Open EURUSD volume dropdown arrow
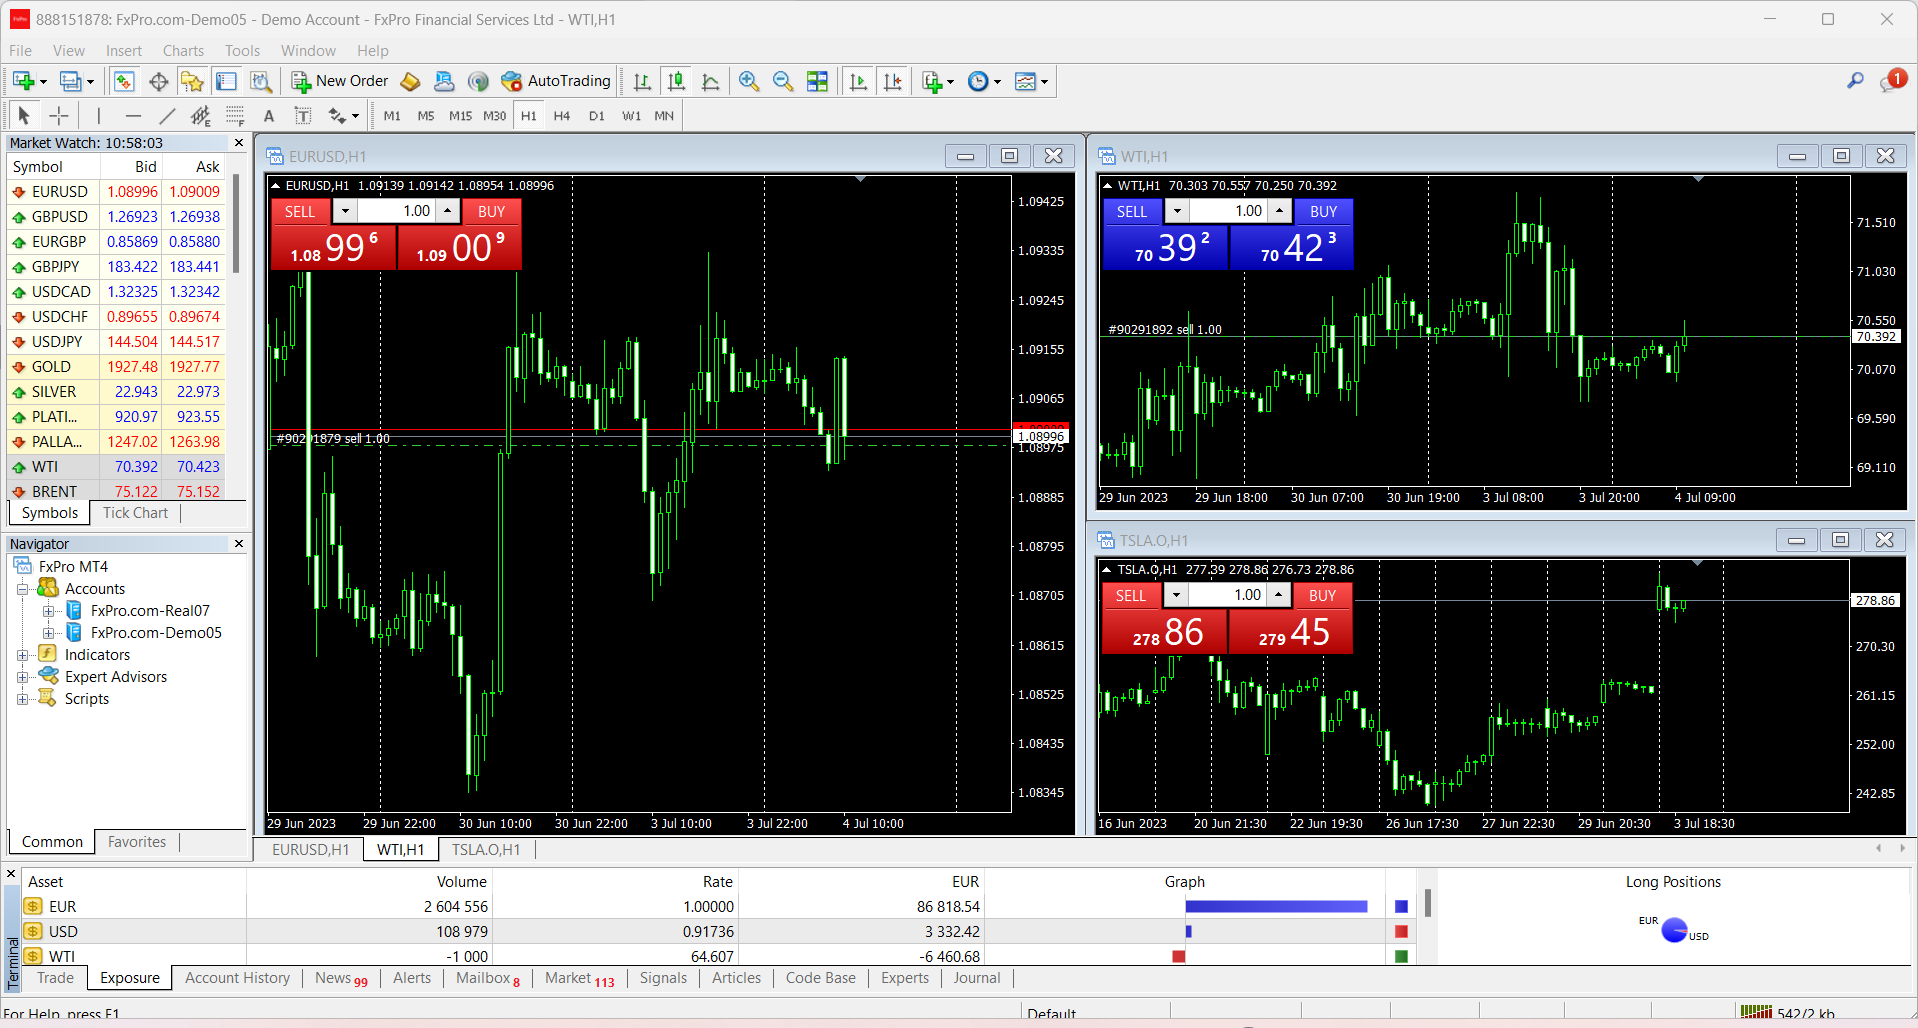 pyautogui.click(x=345, y=211)
